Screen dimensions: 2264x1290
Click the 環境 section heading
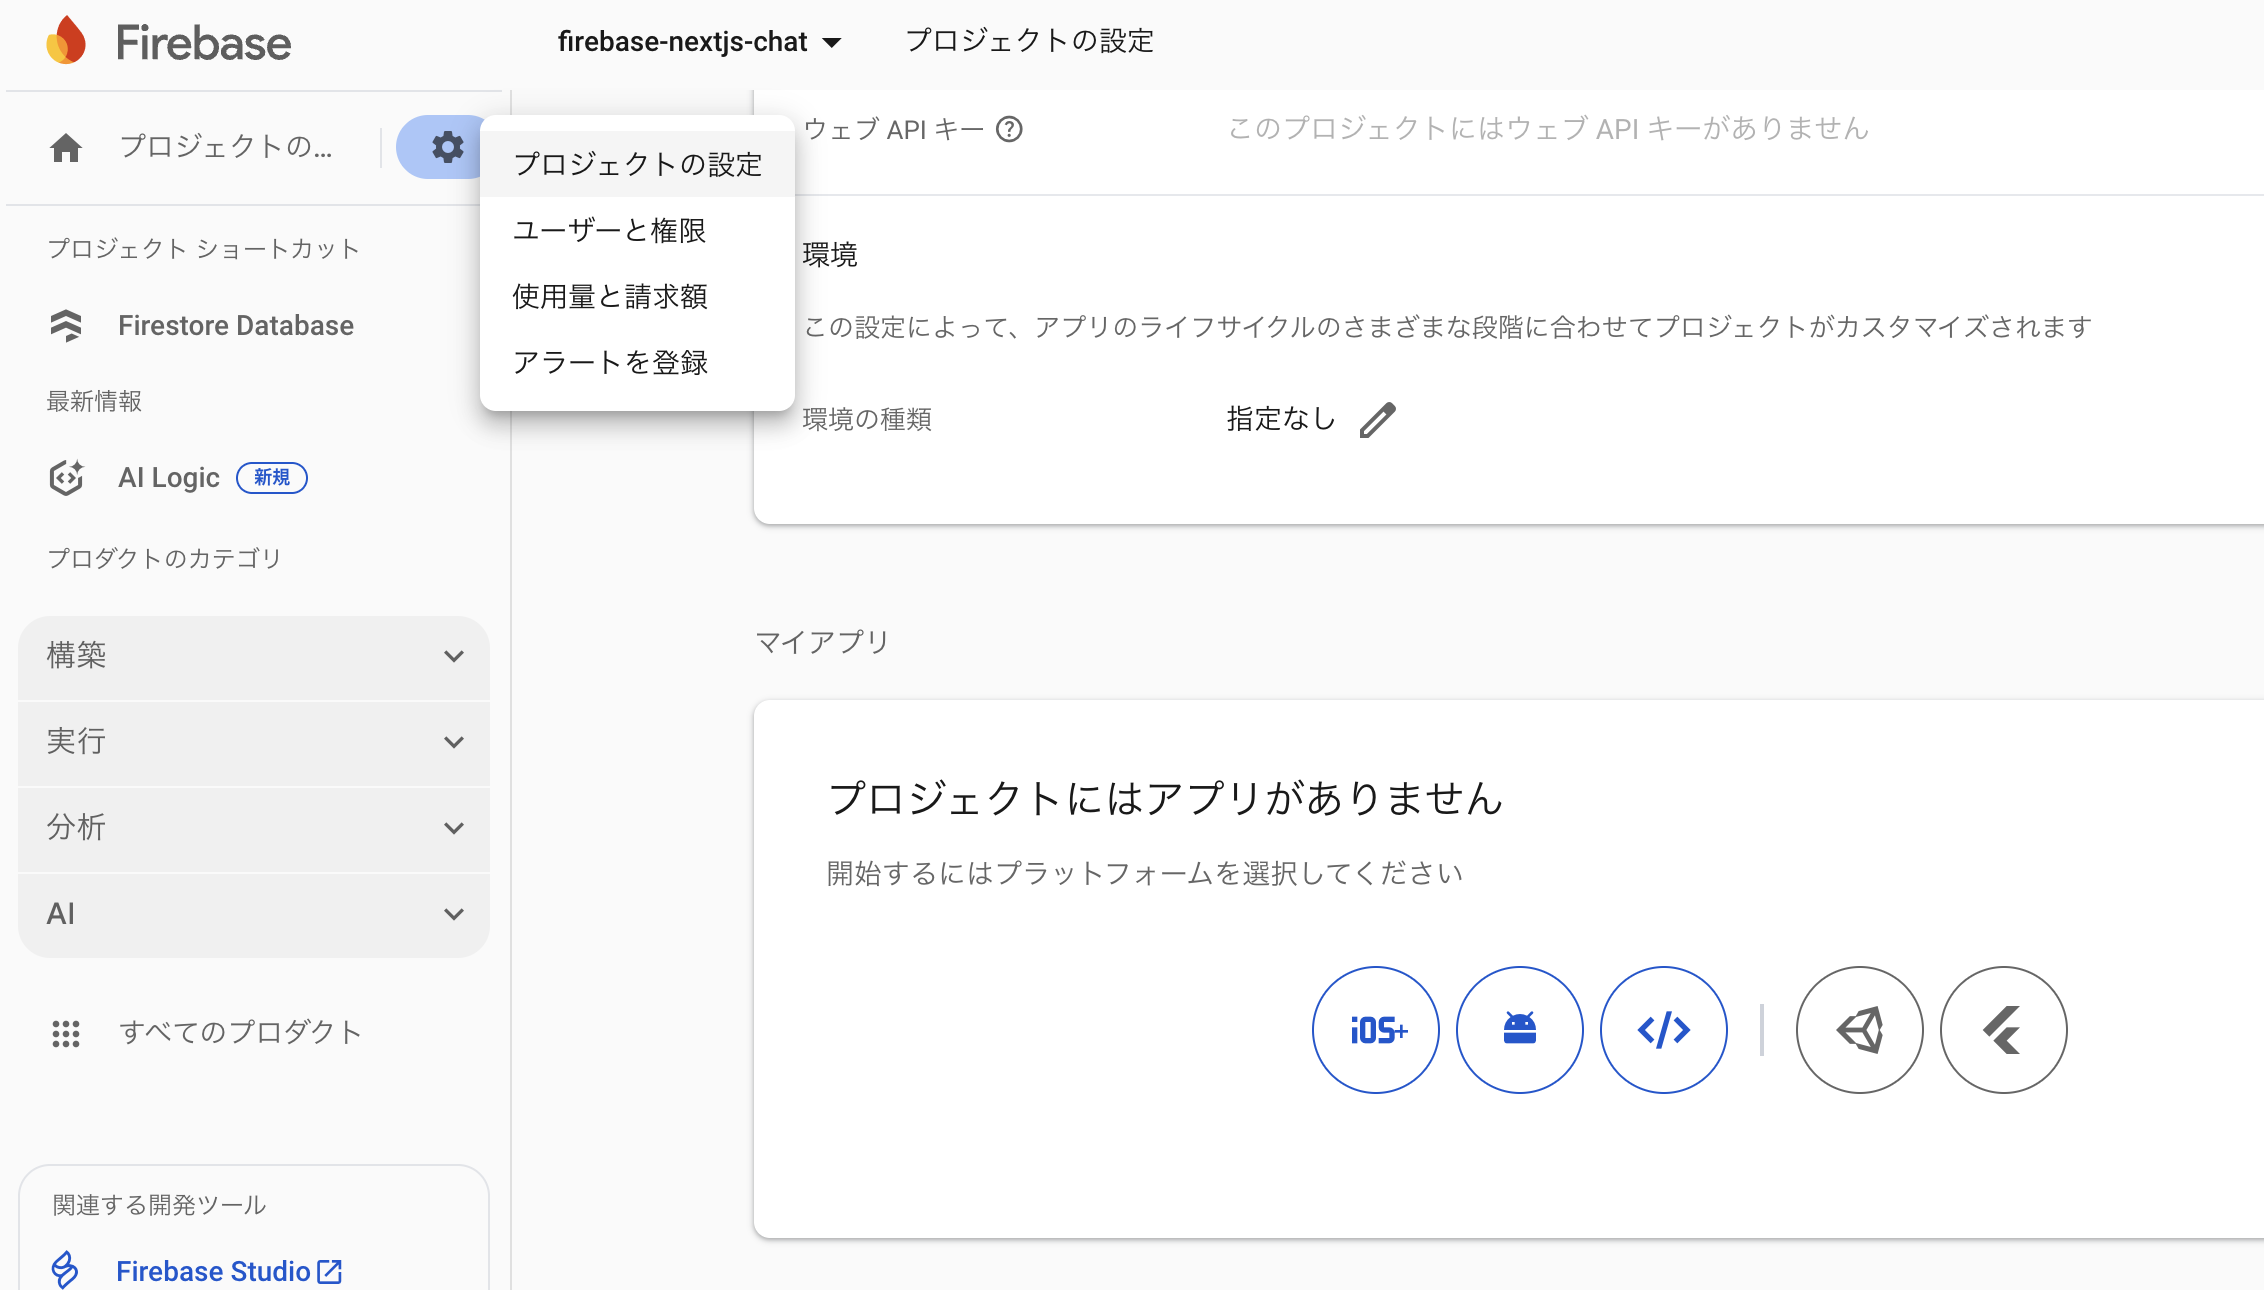[830, 255]
